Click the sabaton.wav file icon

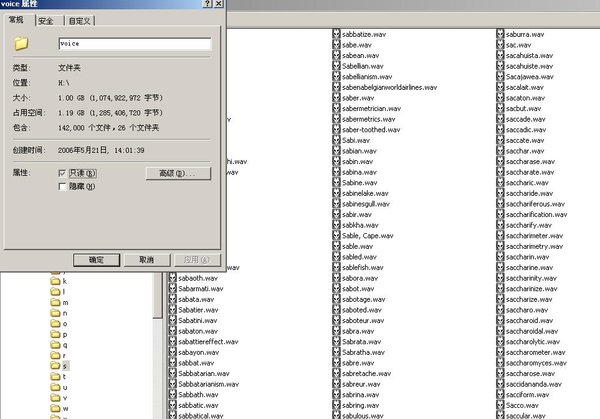point(171,331)
